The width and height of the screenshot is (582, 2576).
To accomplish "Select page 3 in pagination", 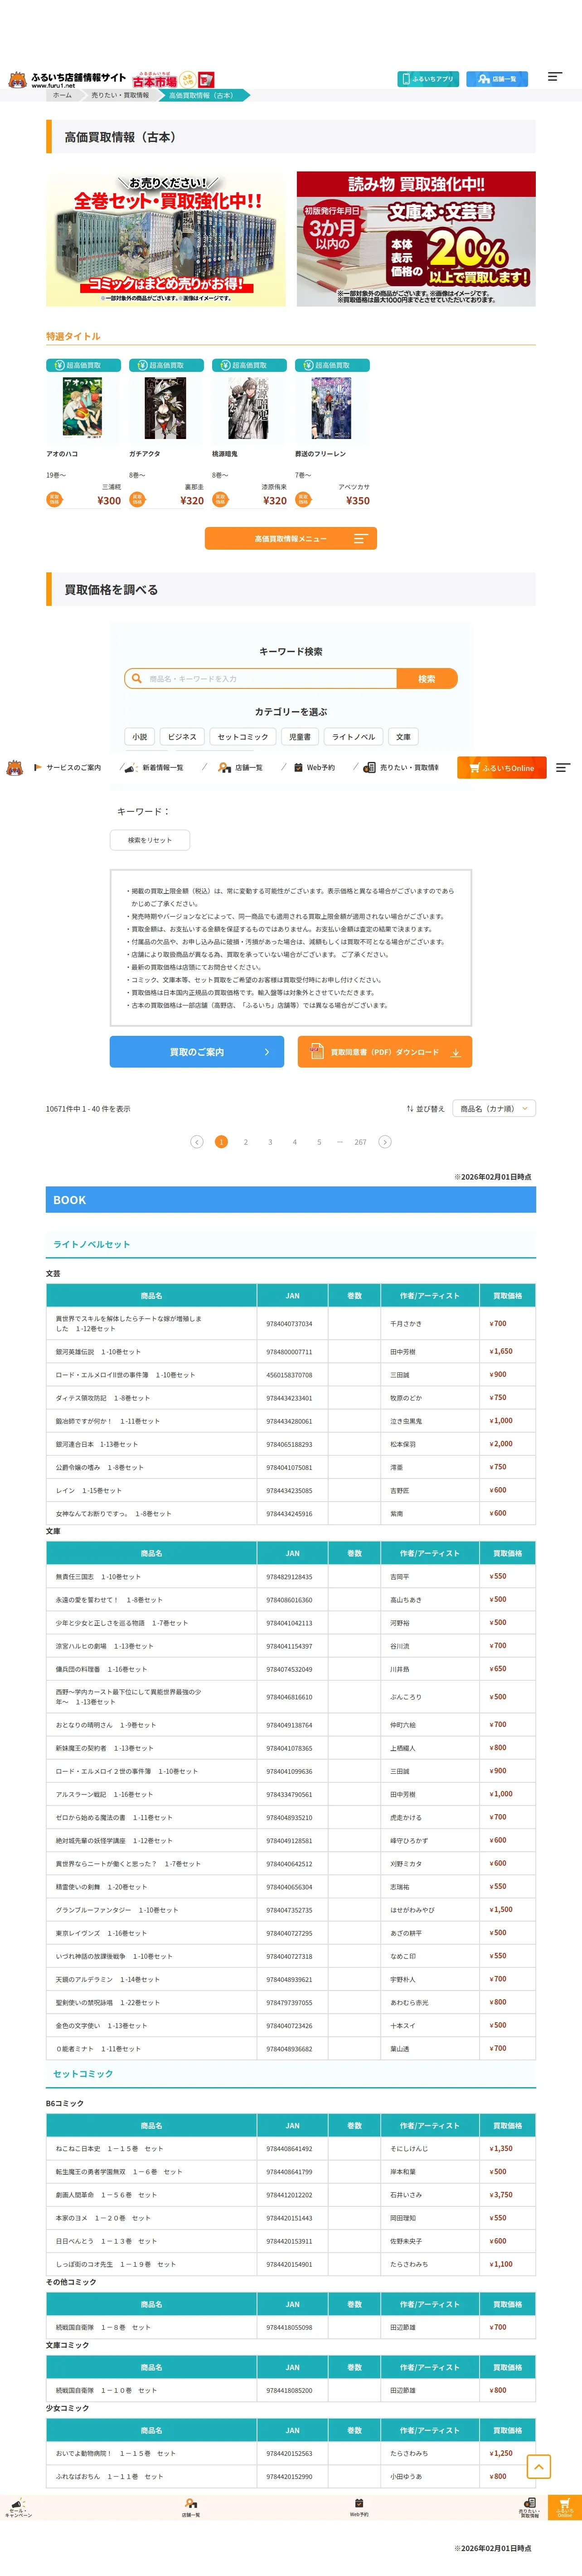I will pyautogui.click(x=270, y=1142).
